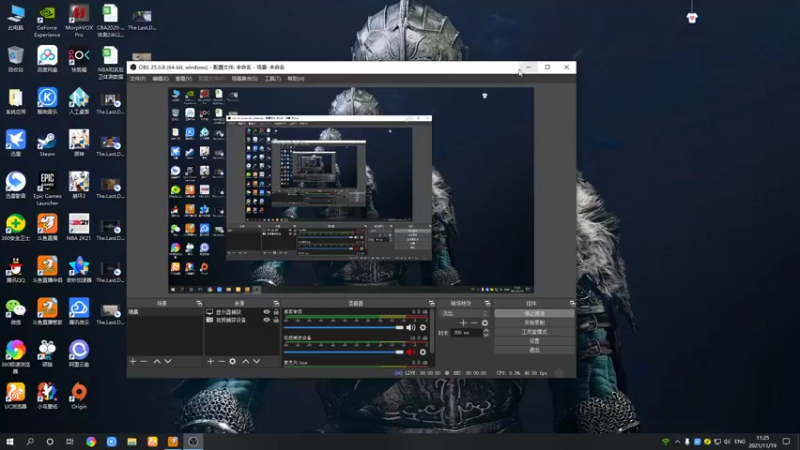
Task: Undock the Sources panel with its float icon
Action: point(276,304)
